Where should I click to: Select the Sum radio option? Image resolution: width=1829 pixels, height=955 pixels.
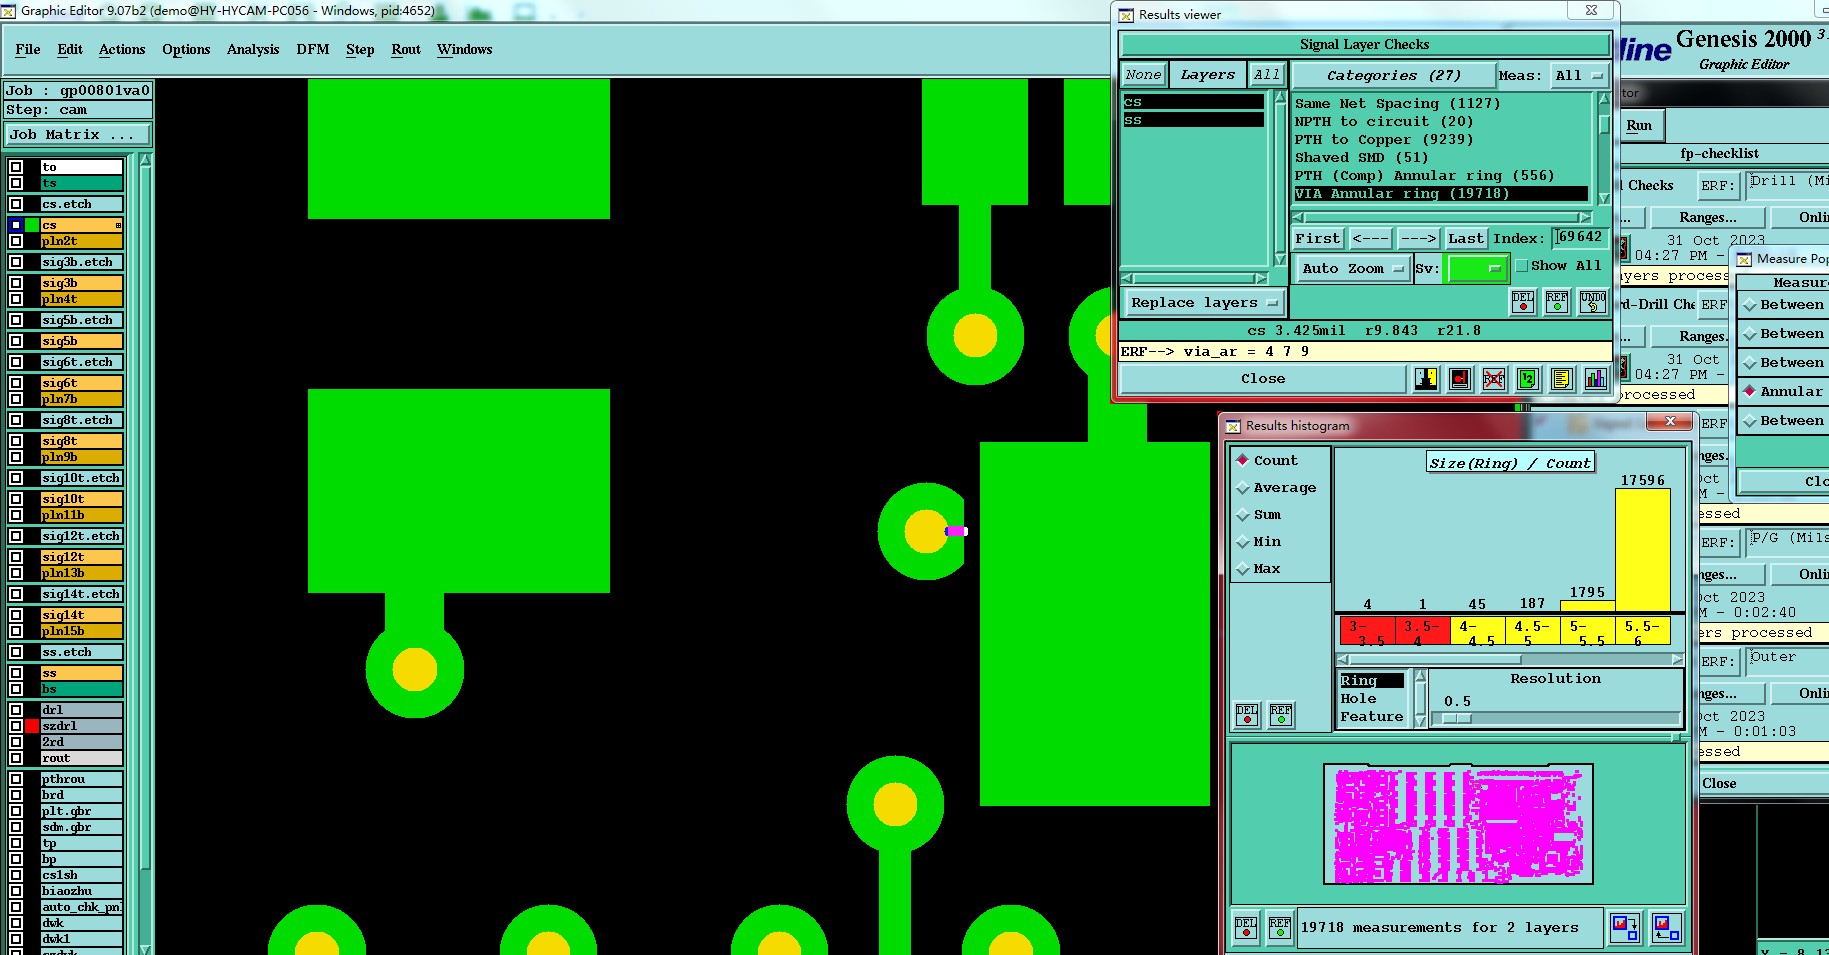[1243, 515]
